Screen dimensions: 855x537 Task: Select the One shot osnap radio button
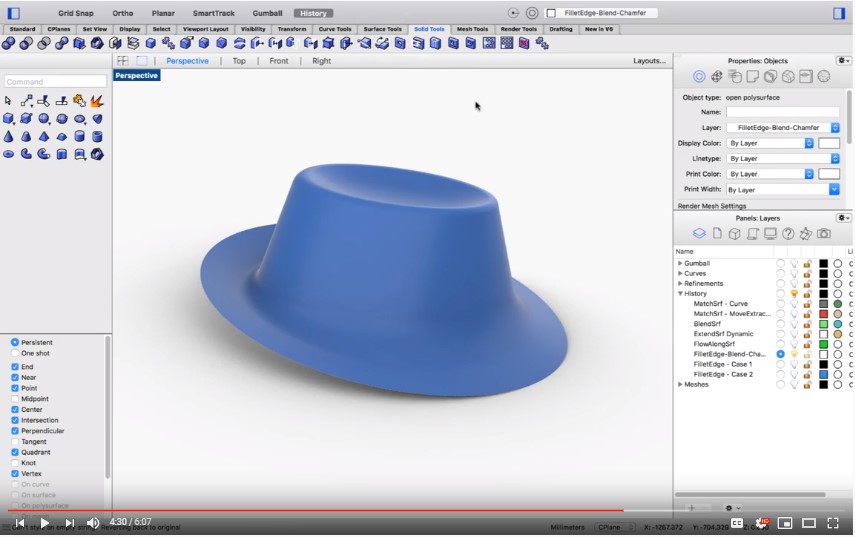coord(15,353)
